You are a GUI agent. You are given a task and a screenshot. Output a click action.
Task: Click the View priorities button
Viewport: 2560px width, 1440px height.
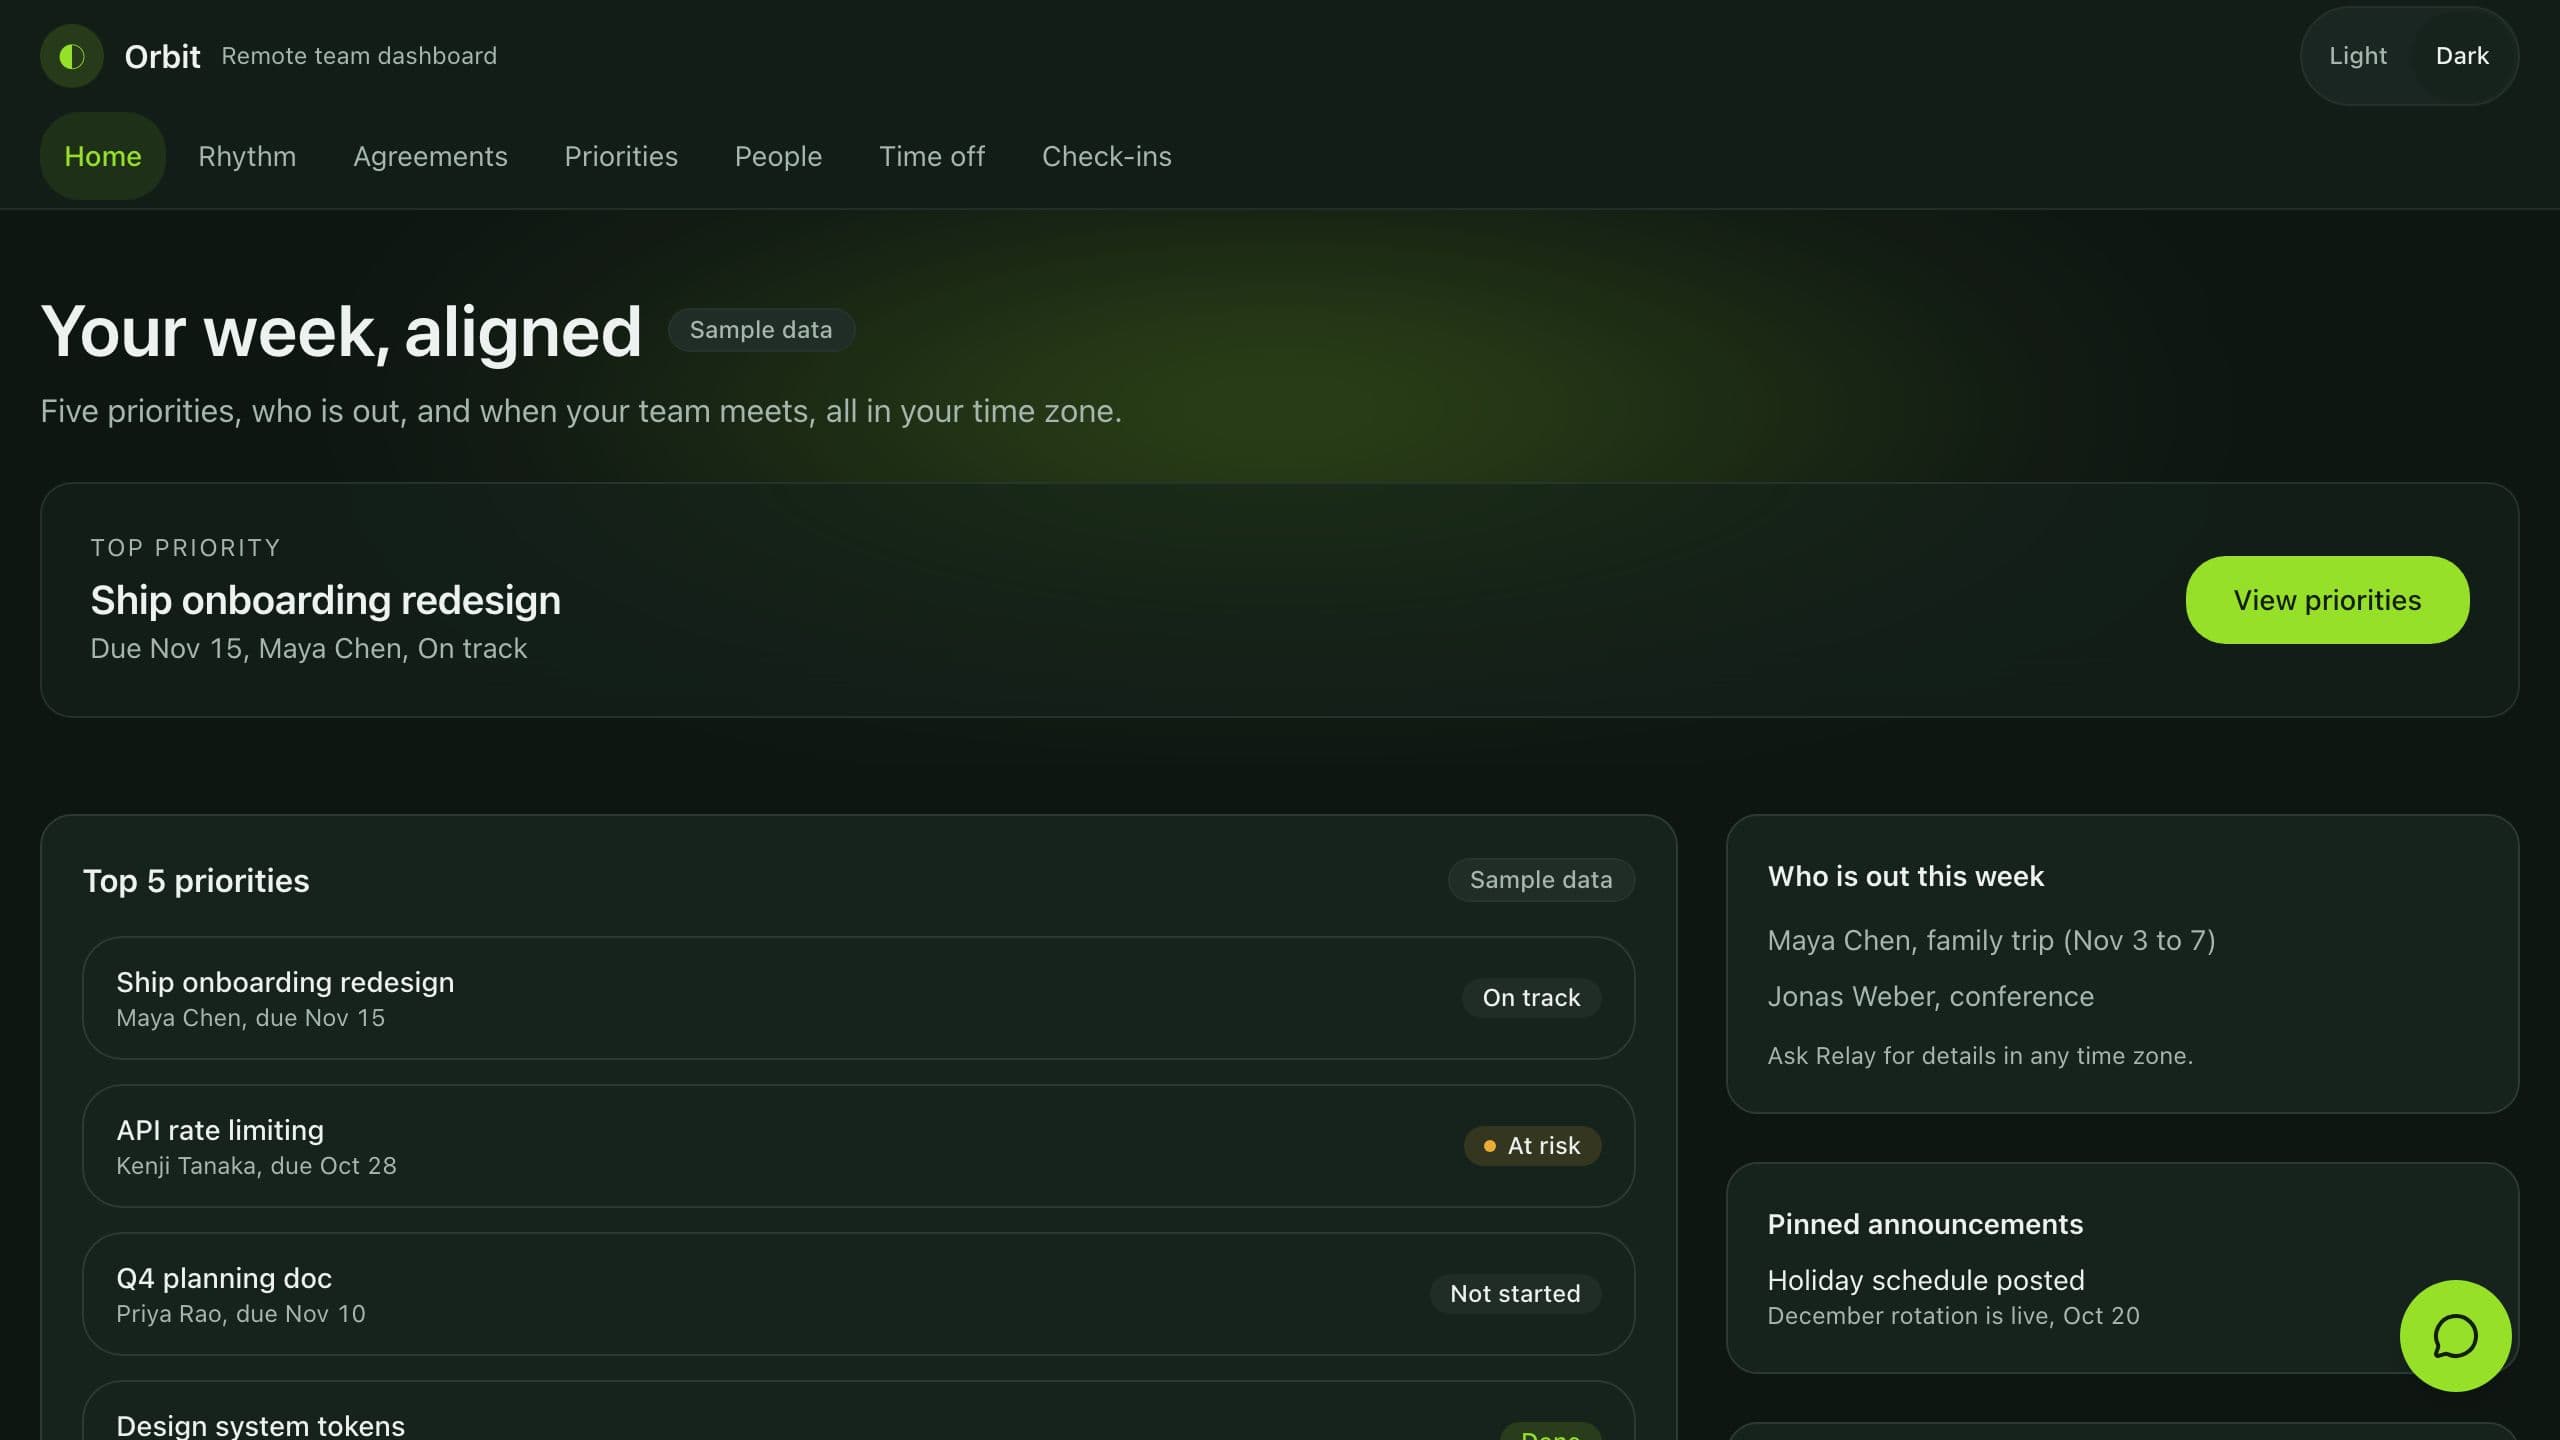(2327, 600)
